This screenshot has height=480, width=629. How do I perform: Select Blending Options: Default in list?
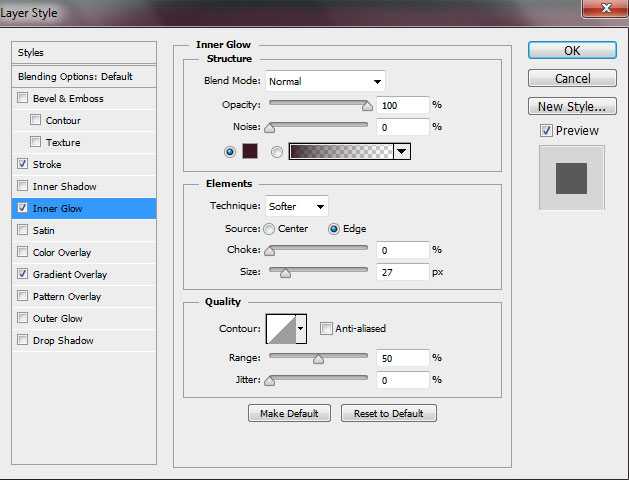[x=75, y=77]
